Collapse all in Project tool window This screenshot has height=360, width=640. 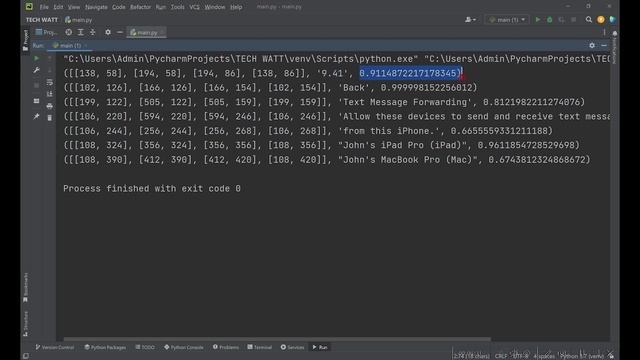(93, 32)
